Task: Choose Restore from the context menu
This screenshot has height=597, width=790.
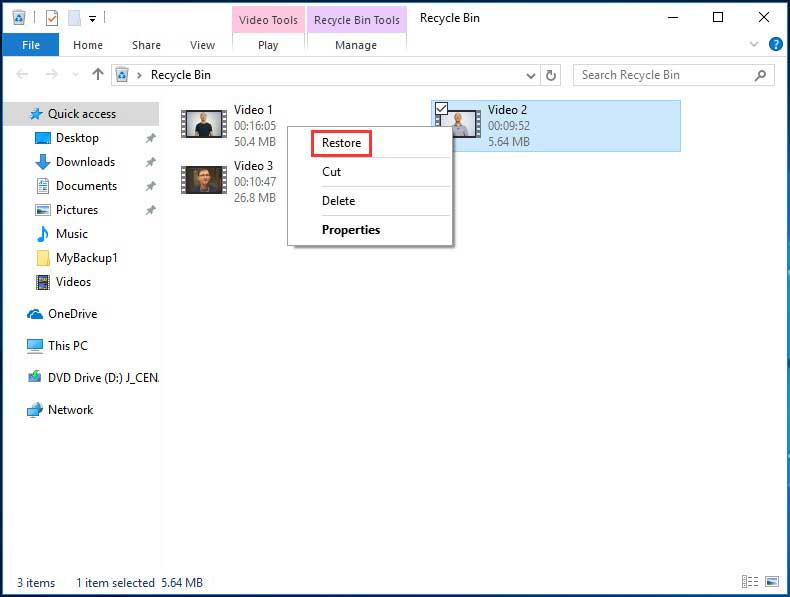Action: [341, 143]
